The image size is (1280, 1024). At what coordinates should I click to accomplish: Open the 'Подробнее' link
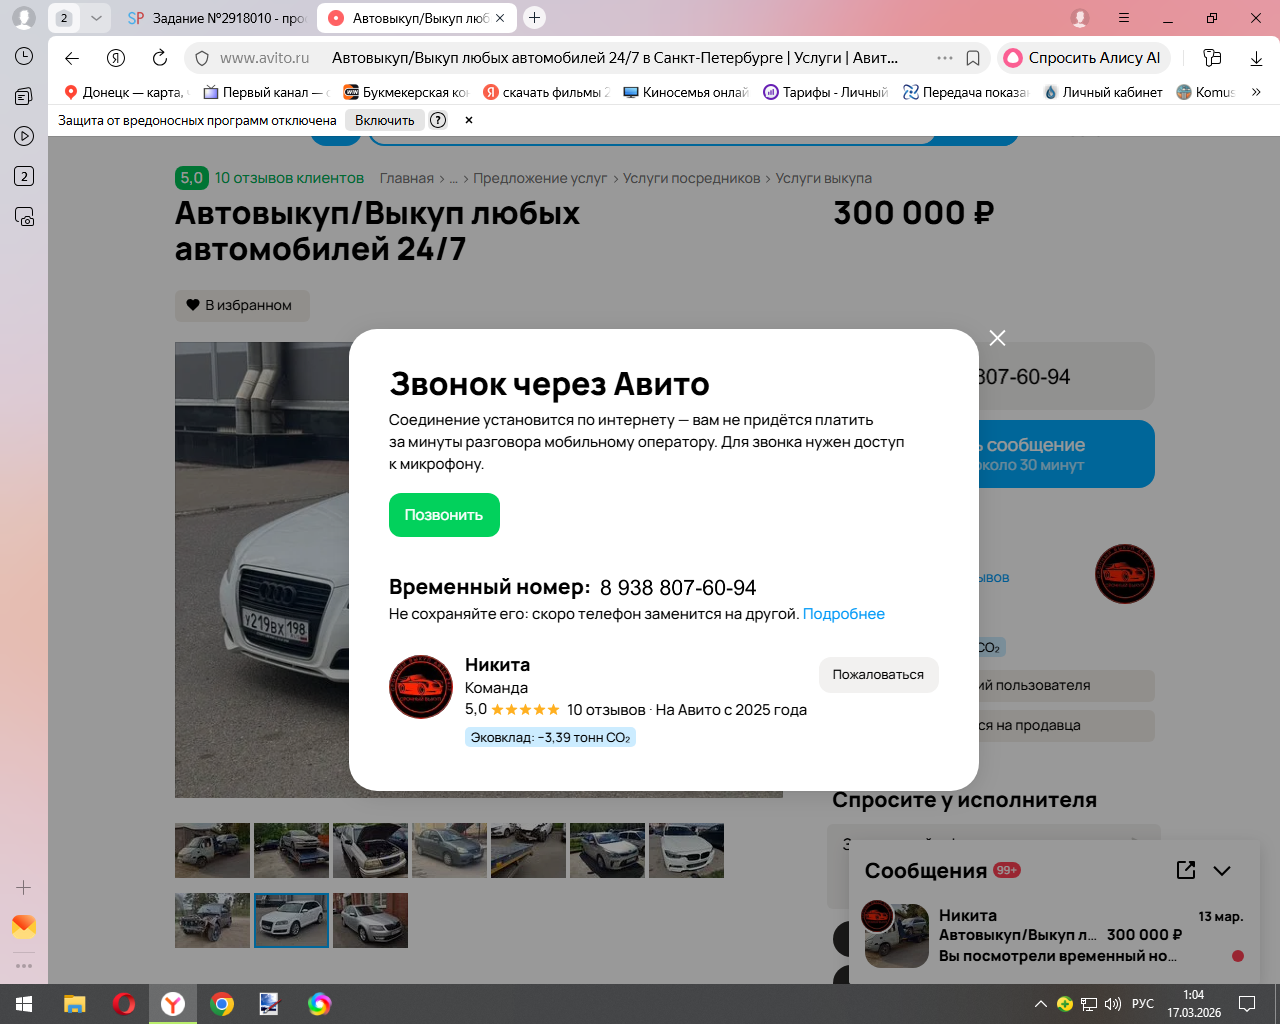pos(844,614)
